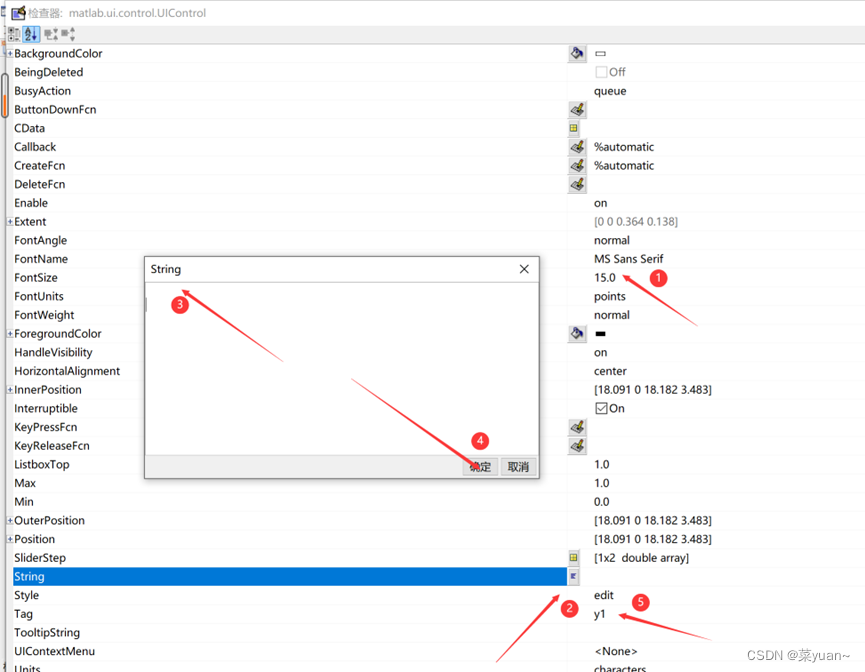Viewport: 865px width, 672px height.
Task: Click into the String dialog text area
Action: (x=342, y=369)
